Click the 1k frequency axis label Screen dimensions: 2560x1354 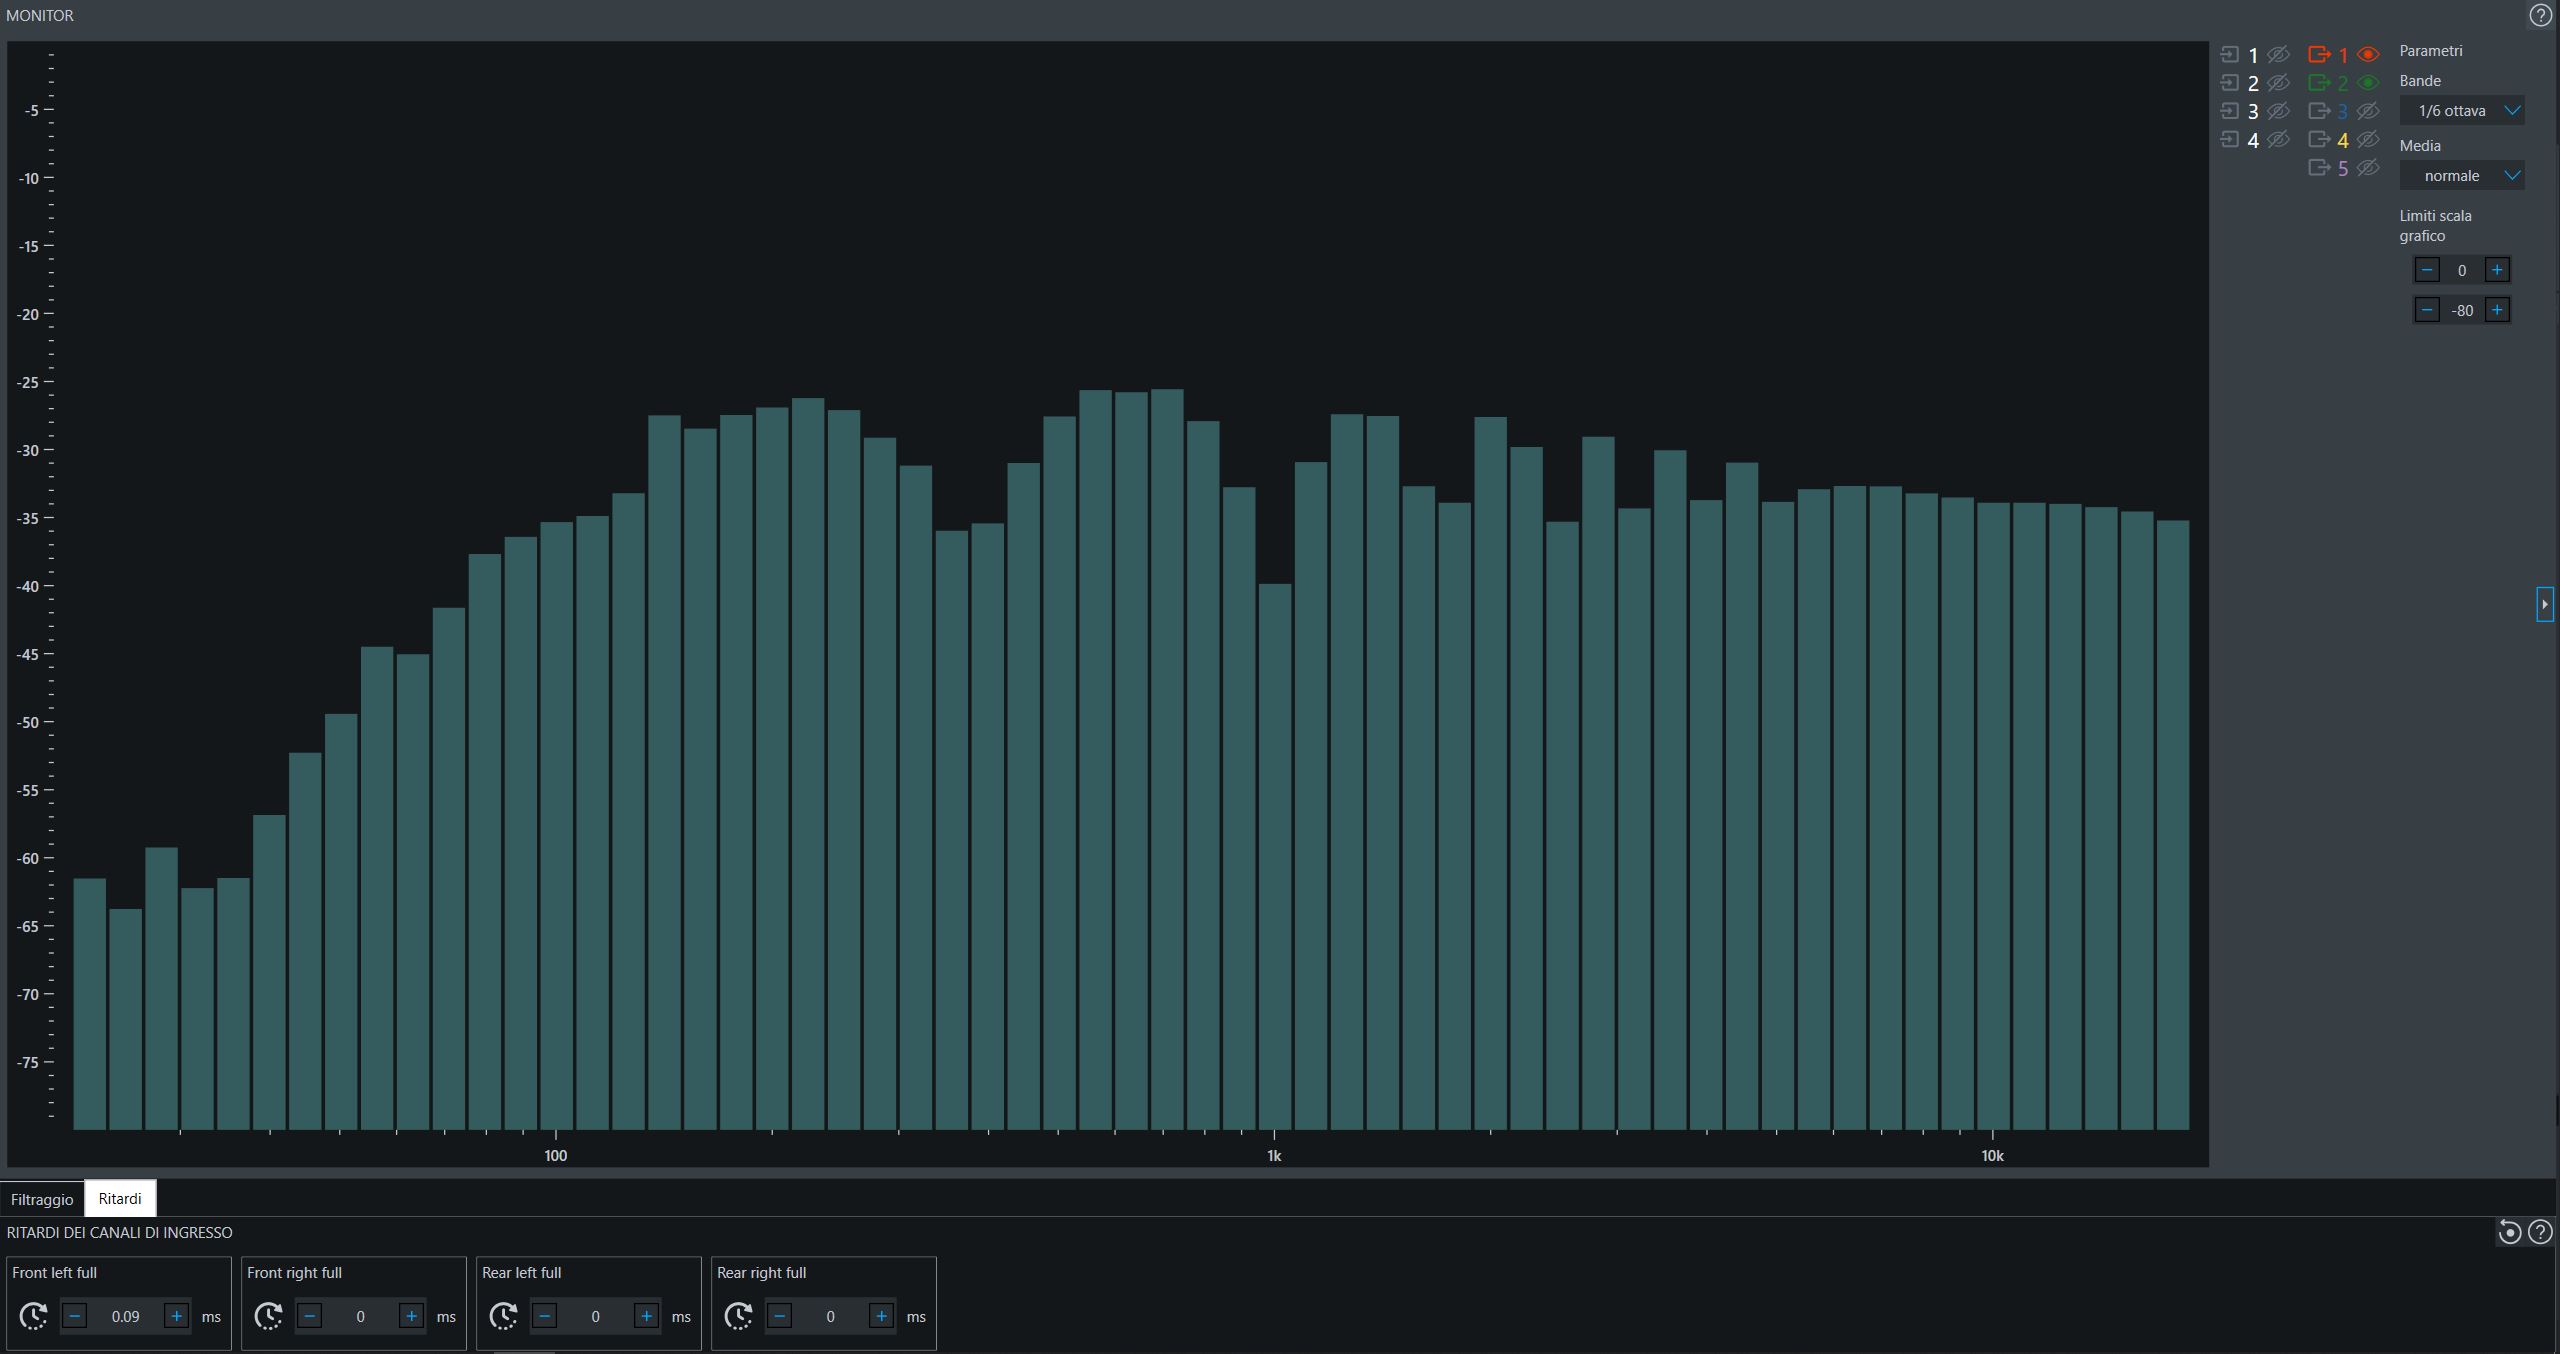1274,1156
